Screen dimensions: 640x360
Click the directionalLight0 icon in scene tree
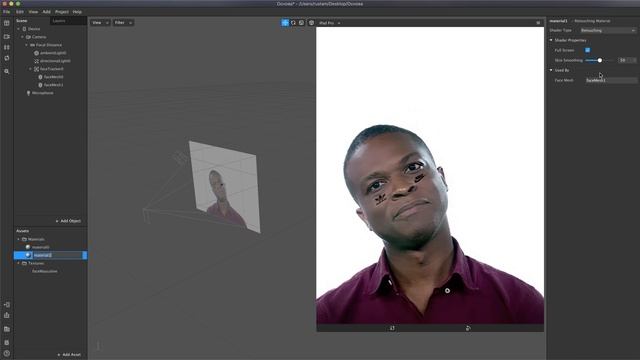click(36, 61)
